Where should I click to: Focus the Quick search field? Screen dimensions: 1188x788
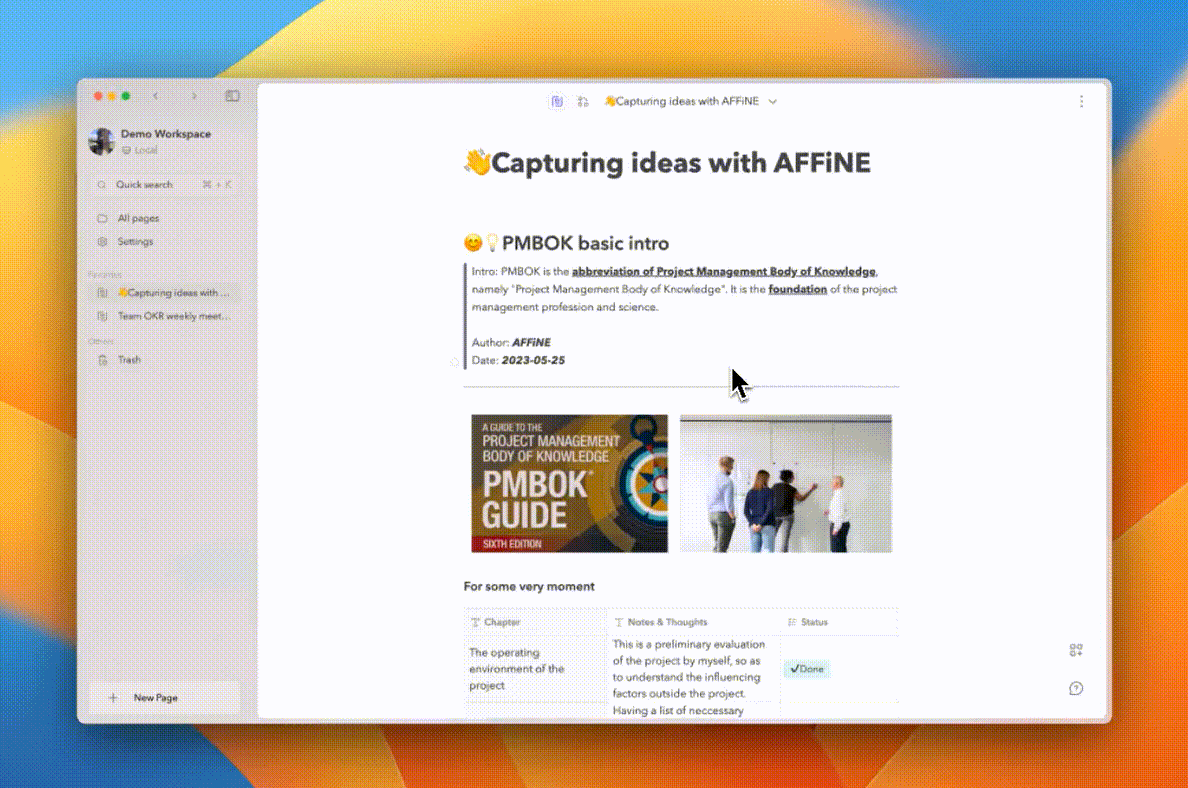tap(164, 185)
